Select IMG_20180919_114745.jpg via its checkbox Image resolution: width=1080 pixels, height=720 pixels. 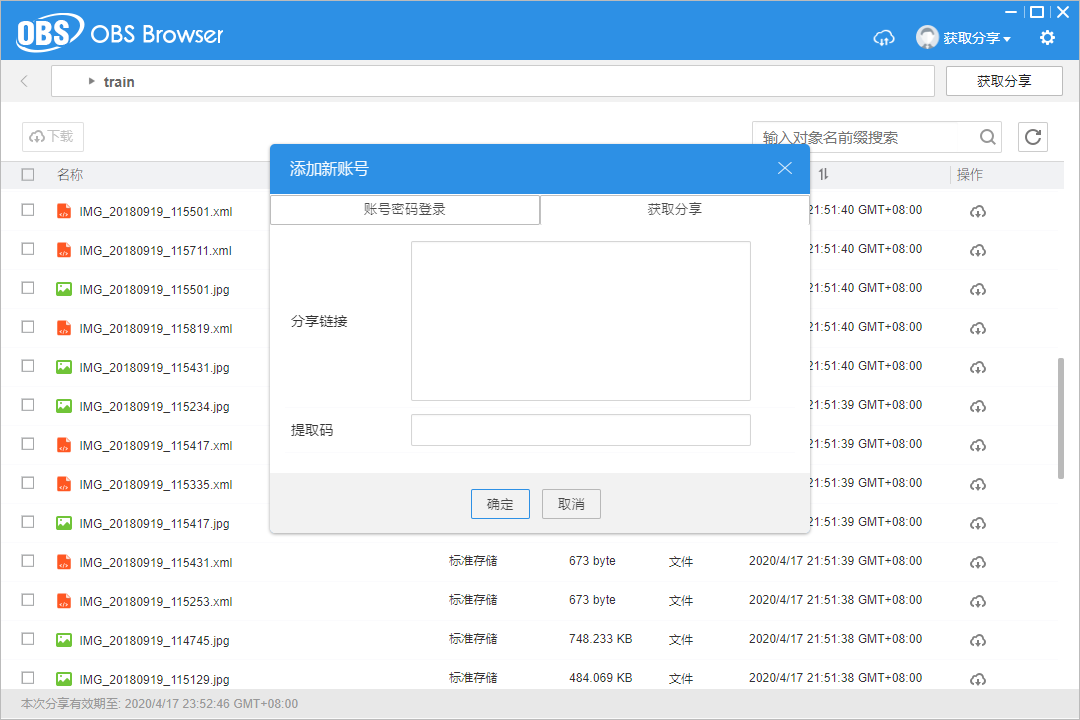27,639
